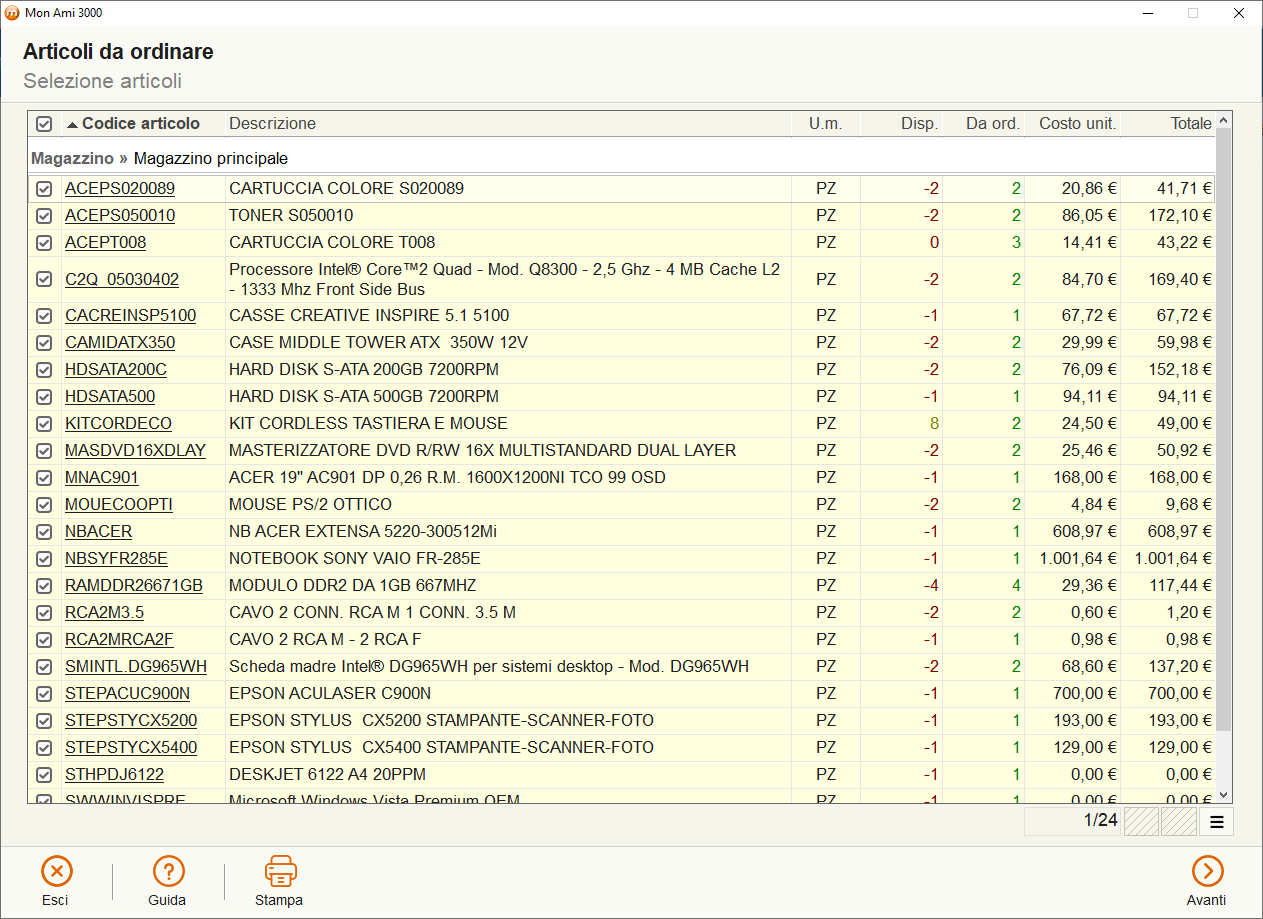Image resolution: width=1263 pixels, height=919 pixels.
Task: Open article link STEPACUC900N
Action: 127,693
